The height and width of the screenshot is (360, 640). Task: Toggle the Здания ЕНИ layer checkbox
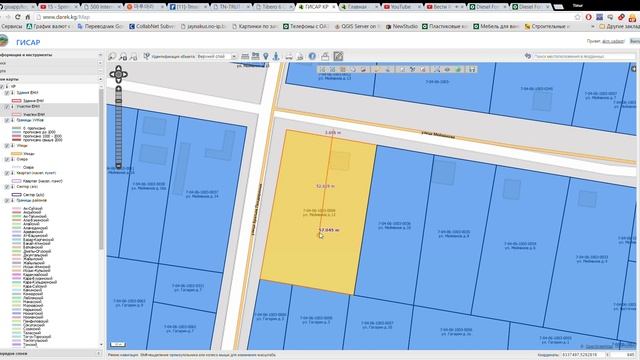pos(7,93)
